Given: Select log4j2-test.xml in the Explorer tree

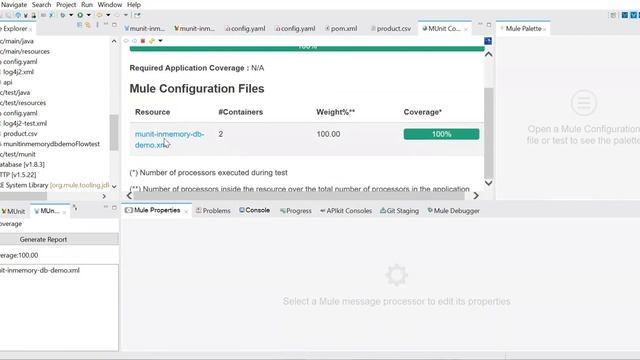Looking at the screenshot, I should tap(24, 123).
